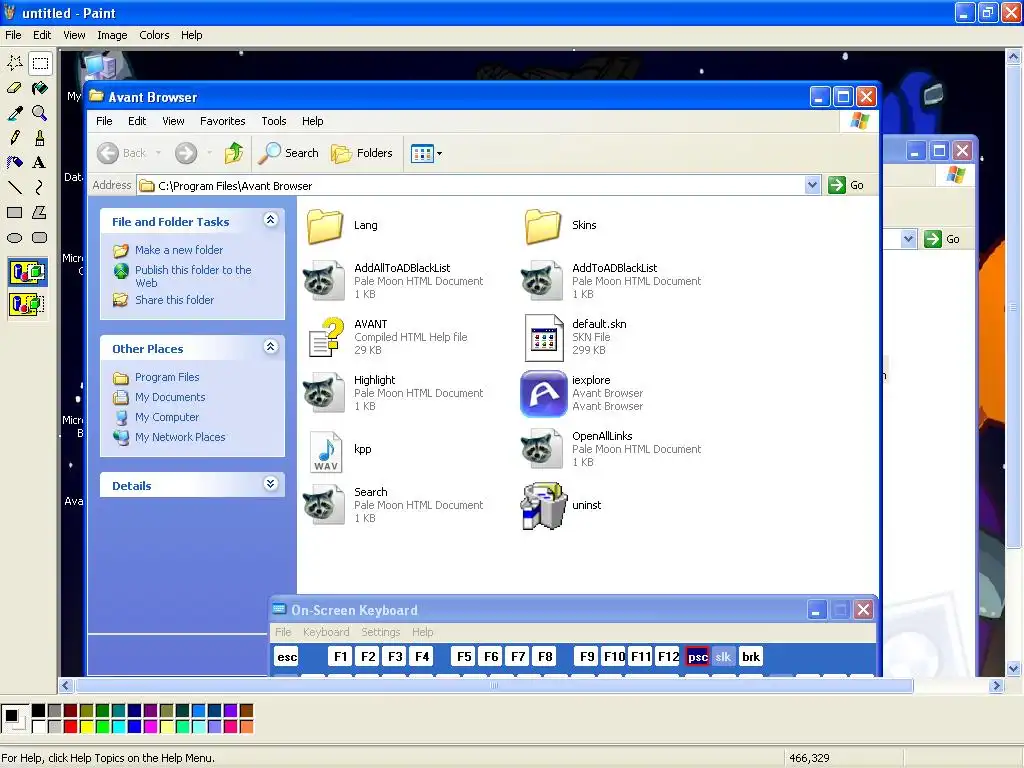This screenshot has width=1024, height=768.
Task: Toggle the slk key on On-Screen Keyboard
Action: point(724,657)
